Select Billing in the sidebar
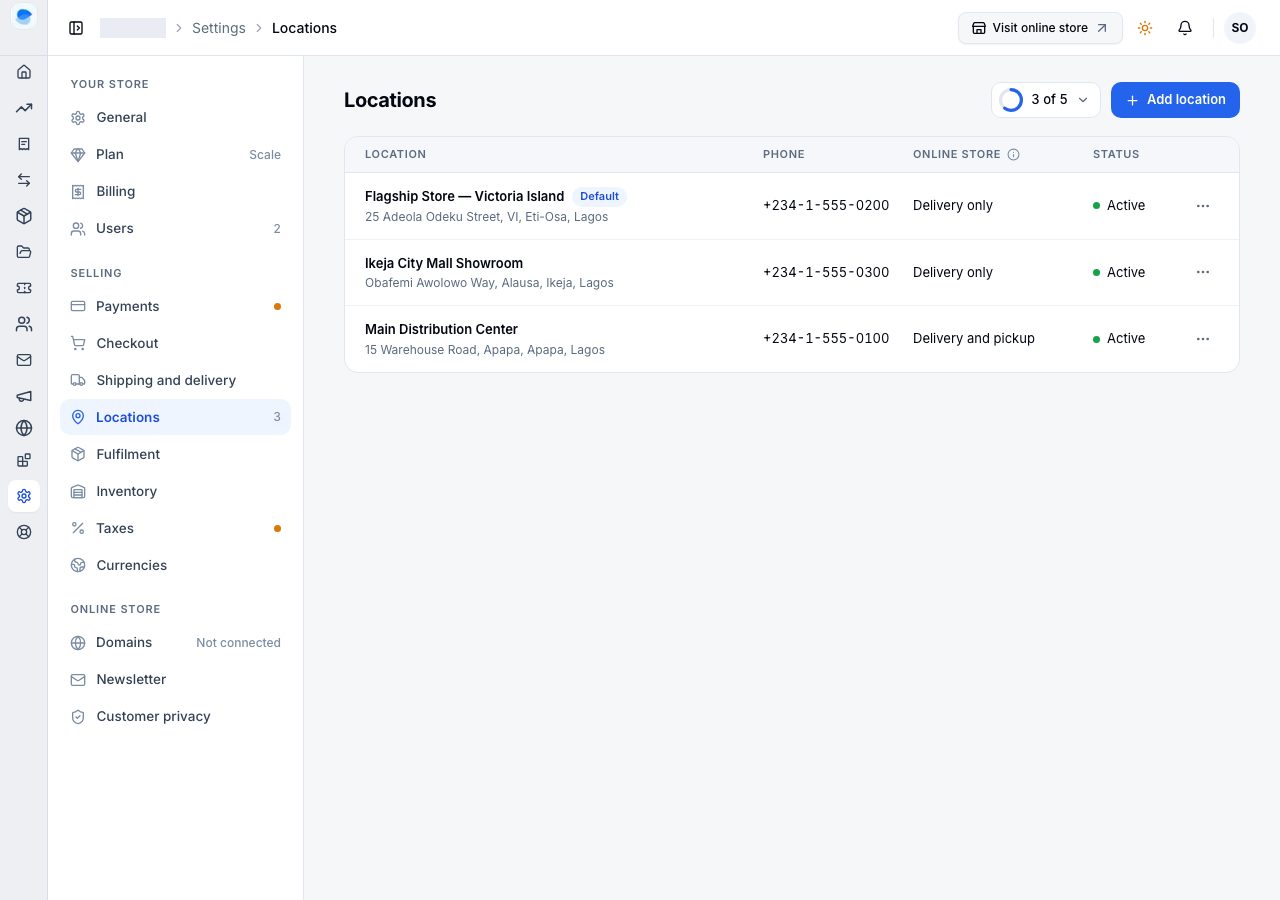The width and height of the screenshot is (1280, 900). [175, 192]
